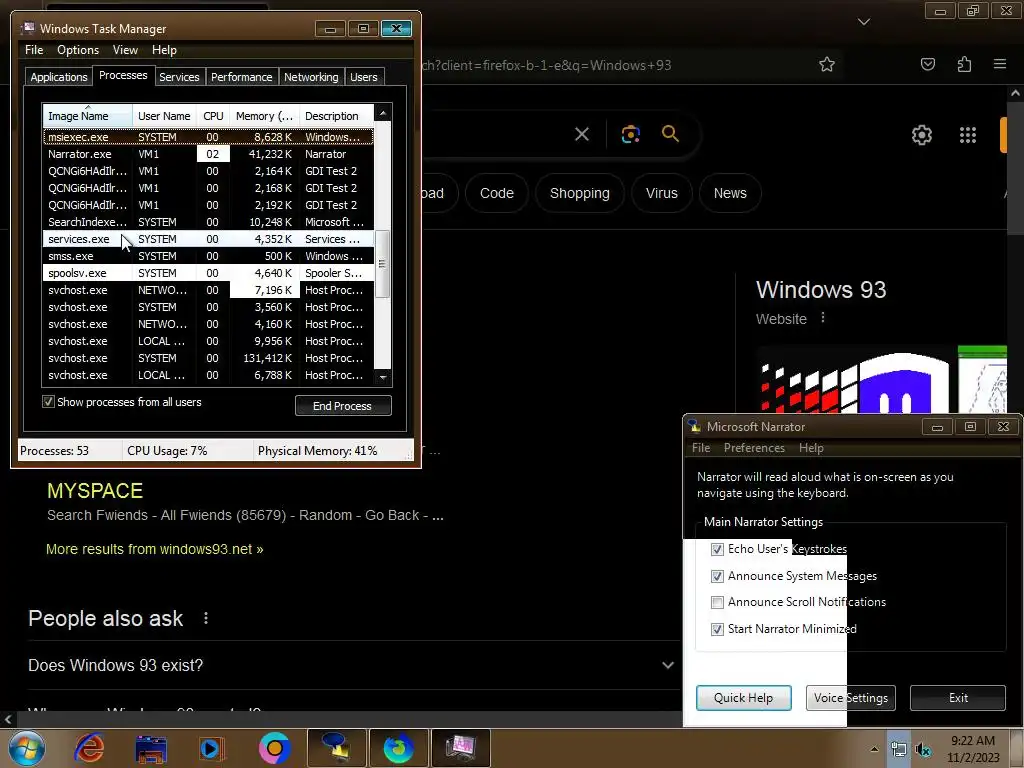1024x768 pixels.
Task: Open the Firefox extensions puzzle icon
Action: coord(964,64)
